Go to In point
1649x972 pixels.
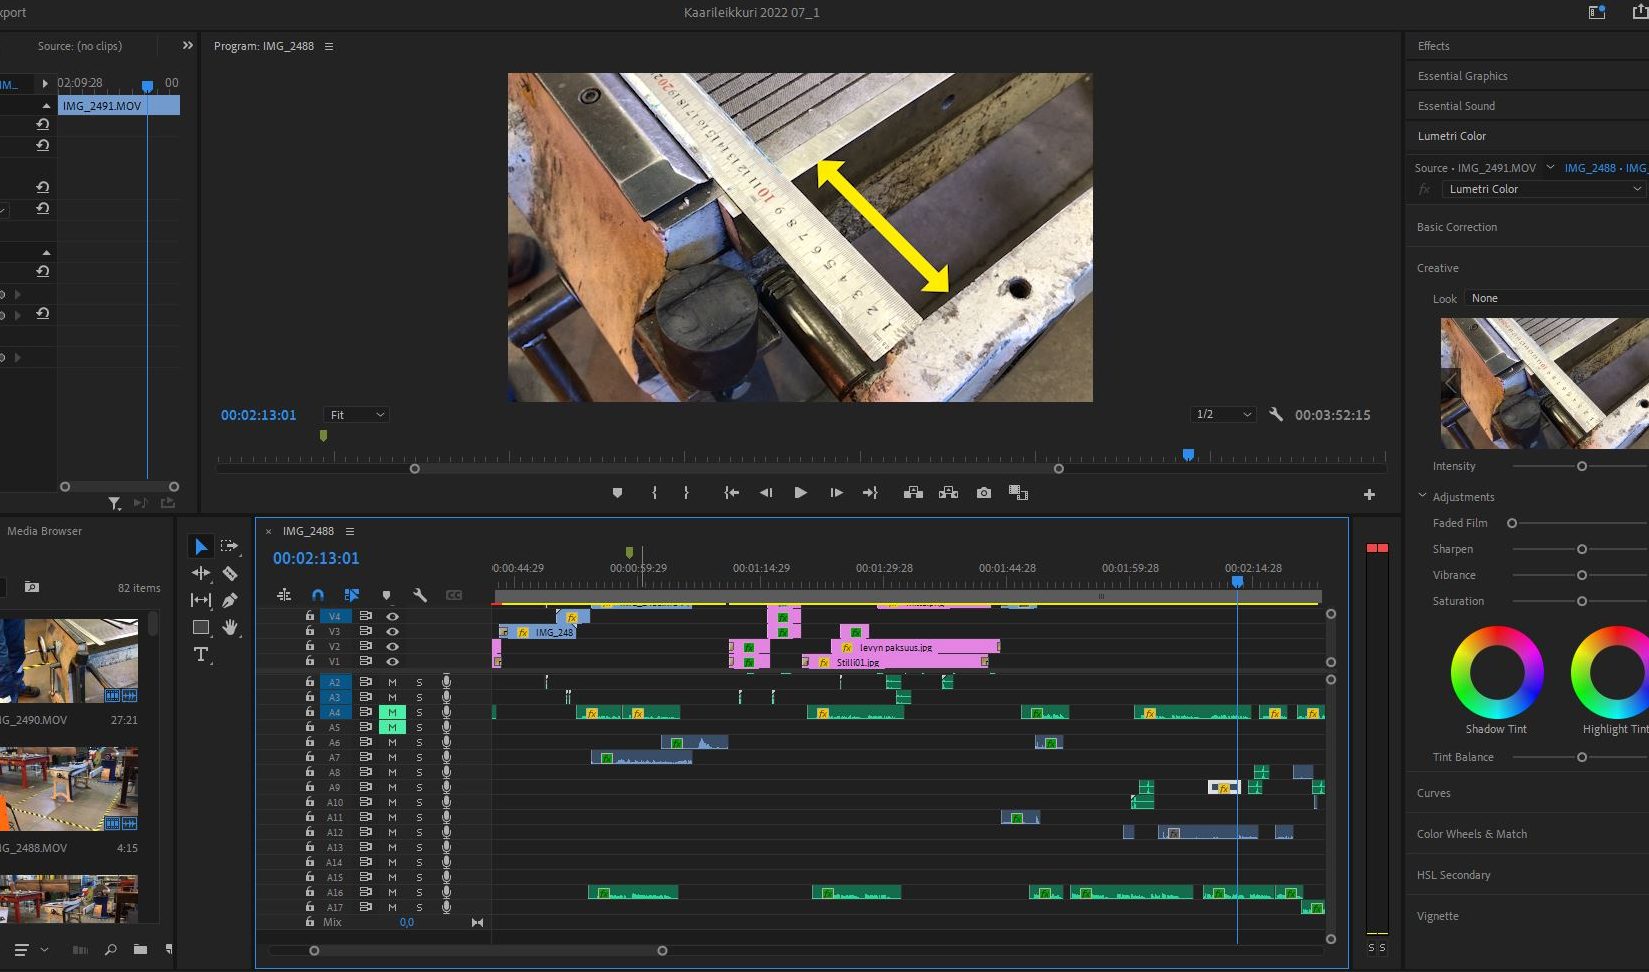[x=731, y=493]
